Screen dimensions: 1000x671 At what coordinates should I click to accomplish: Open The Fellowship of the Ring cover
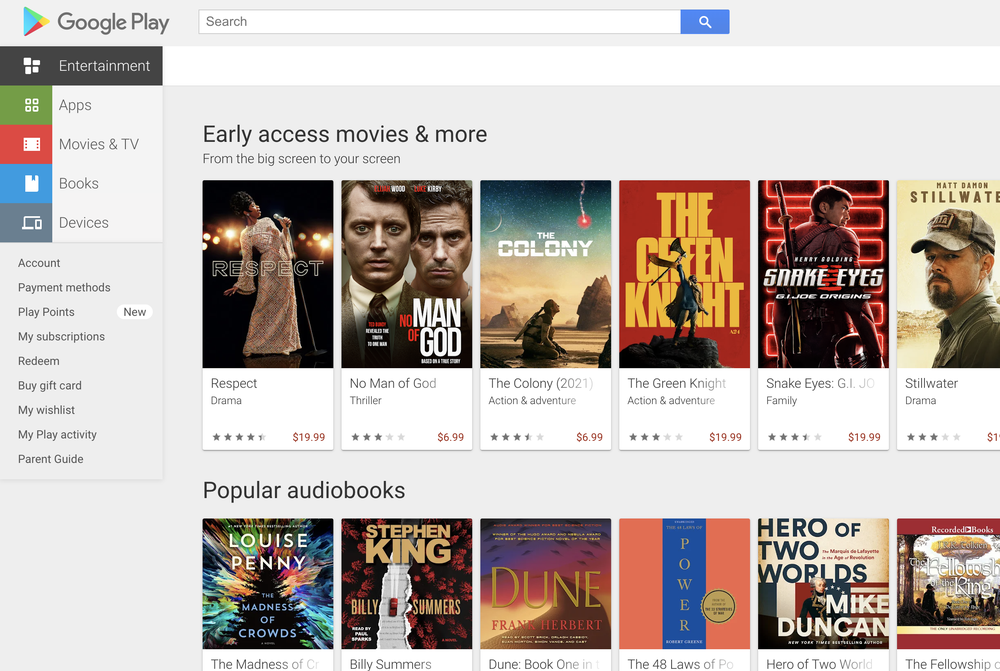coord(948,584)
